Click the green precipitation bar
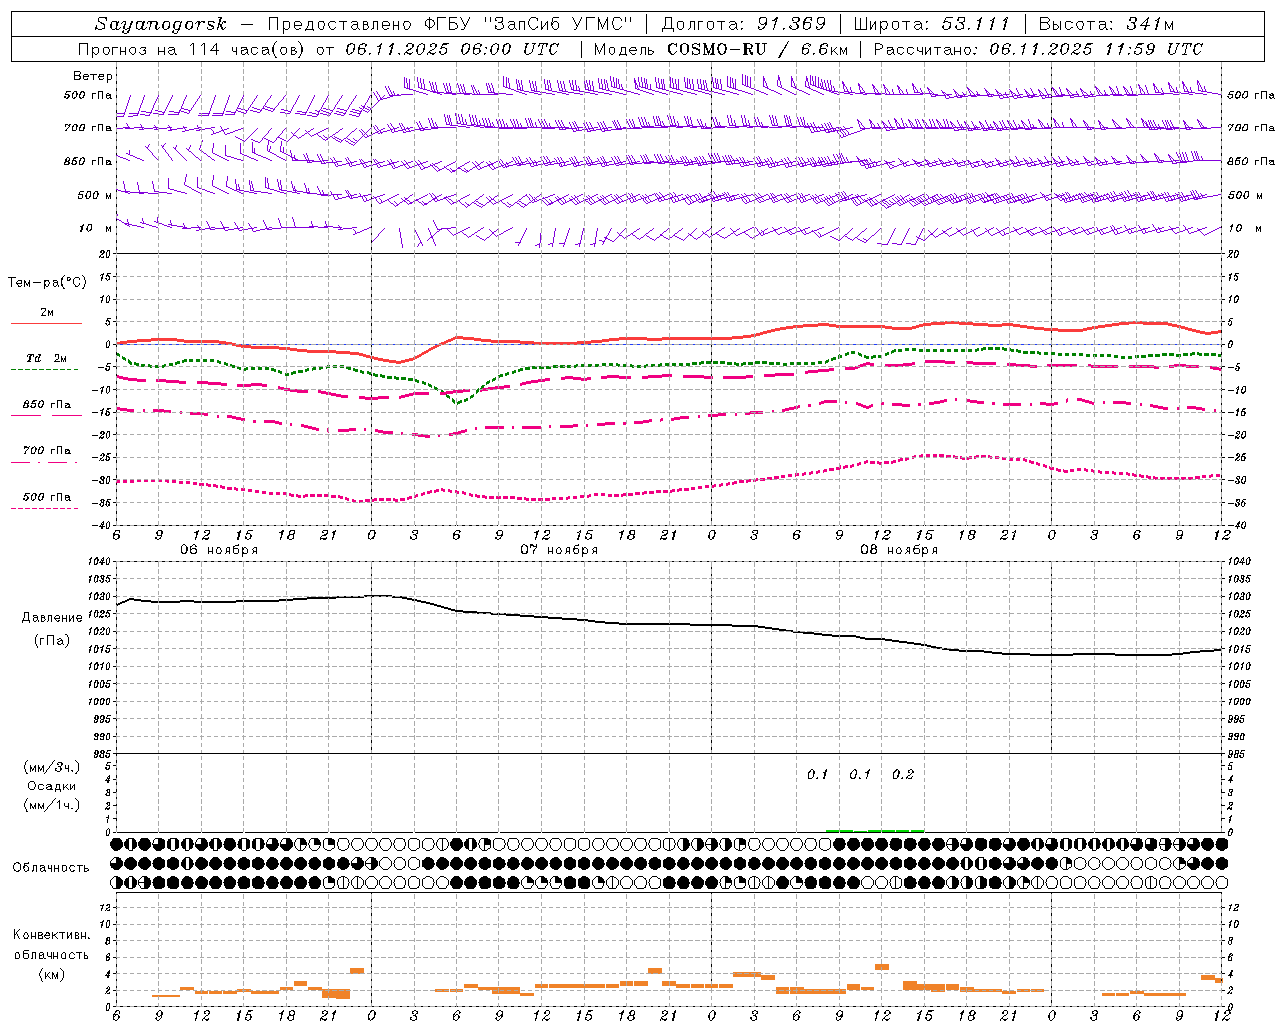The height and width of the screenshot is (1024, 1280). (x=875, y=830)
